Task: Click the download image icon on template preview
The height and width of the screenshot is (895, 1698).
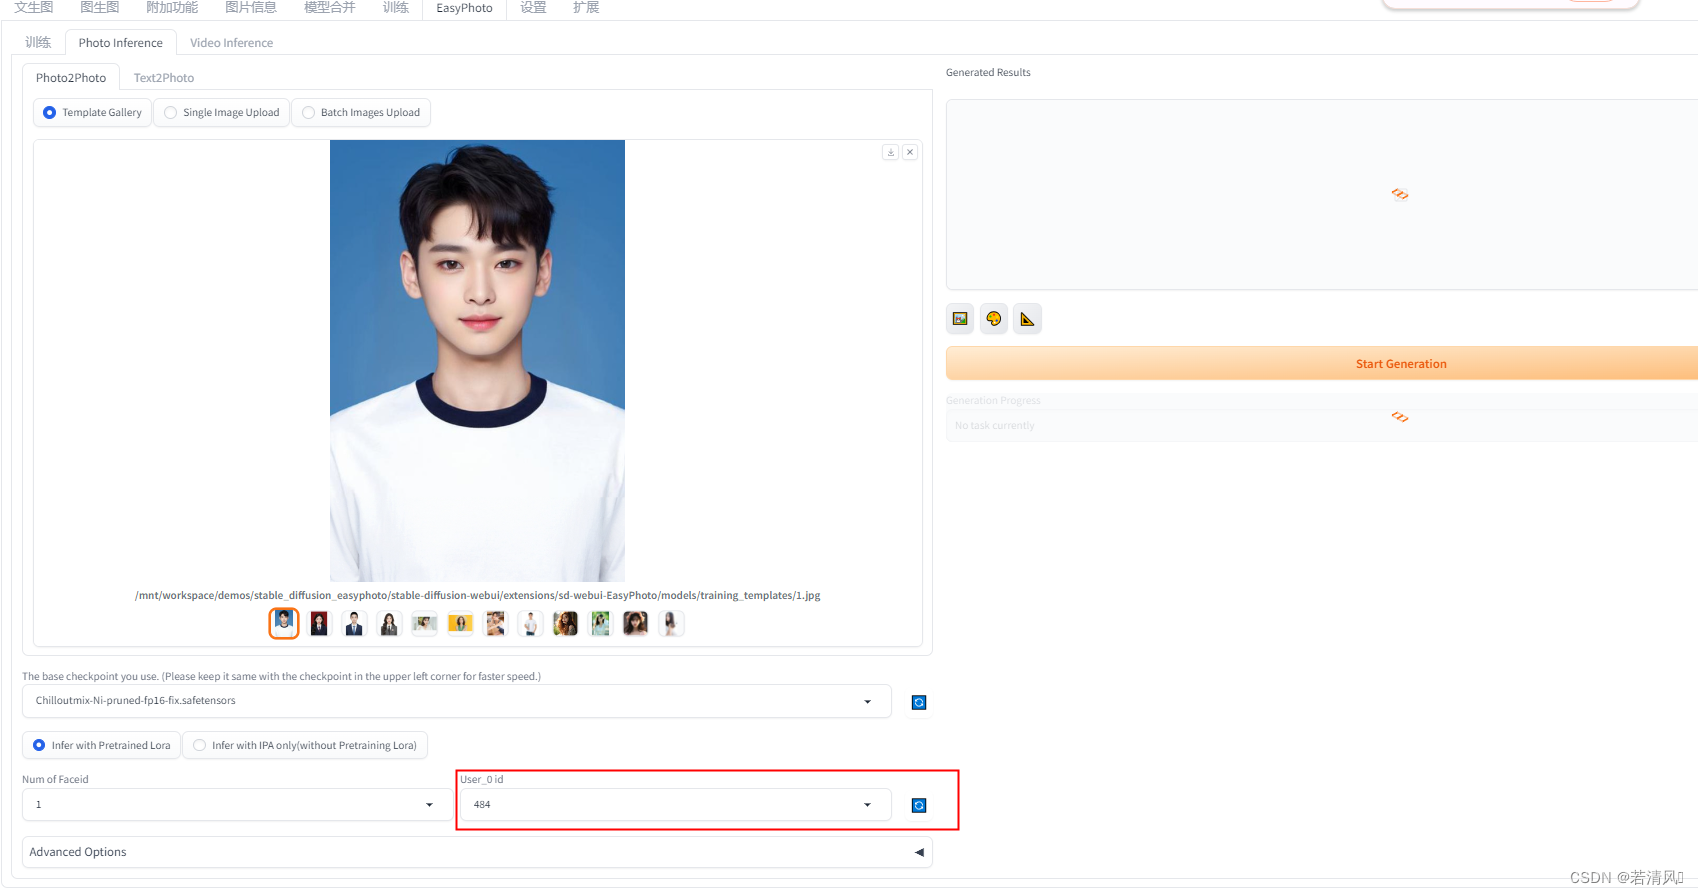Action: pos(890,152)
